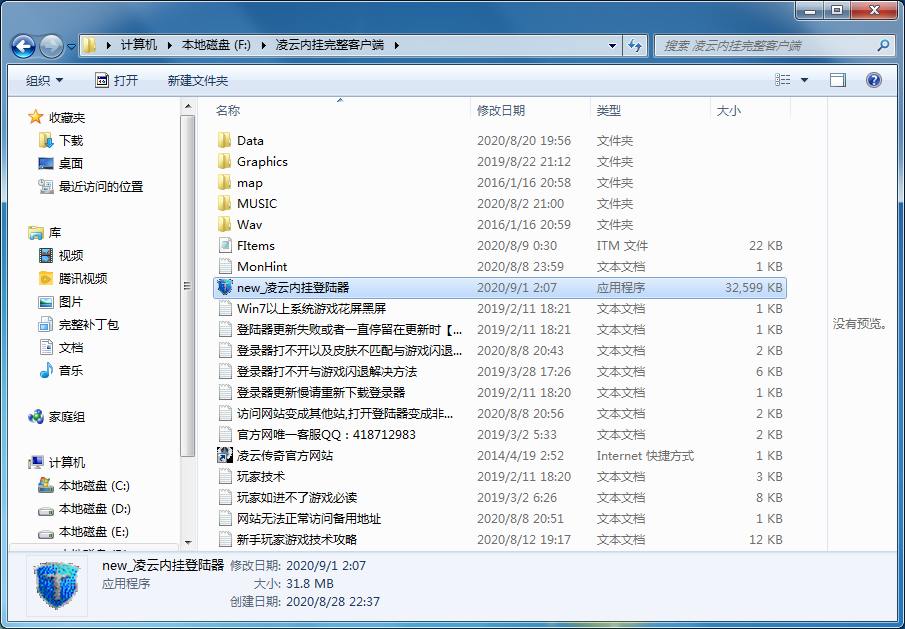The width and height of the screenshot is (905, 629).
Task: Open the recent pages dropdown arrow
Action: tap(72, 47)
